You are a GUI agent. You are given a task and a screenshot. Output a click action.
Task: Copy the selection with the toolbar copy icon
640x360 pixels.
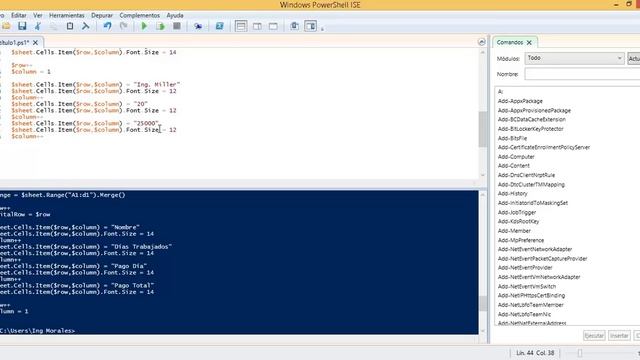(x=53, y=26)
